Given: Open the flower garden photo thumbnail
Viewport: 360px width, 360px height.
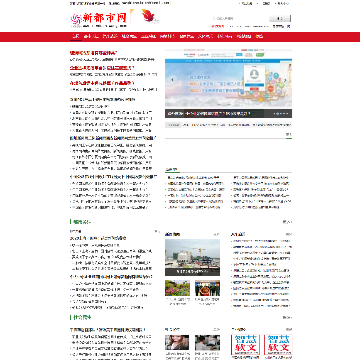Looking at the screenshot, I should click(x=177, y=288).
